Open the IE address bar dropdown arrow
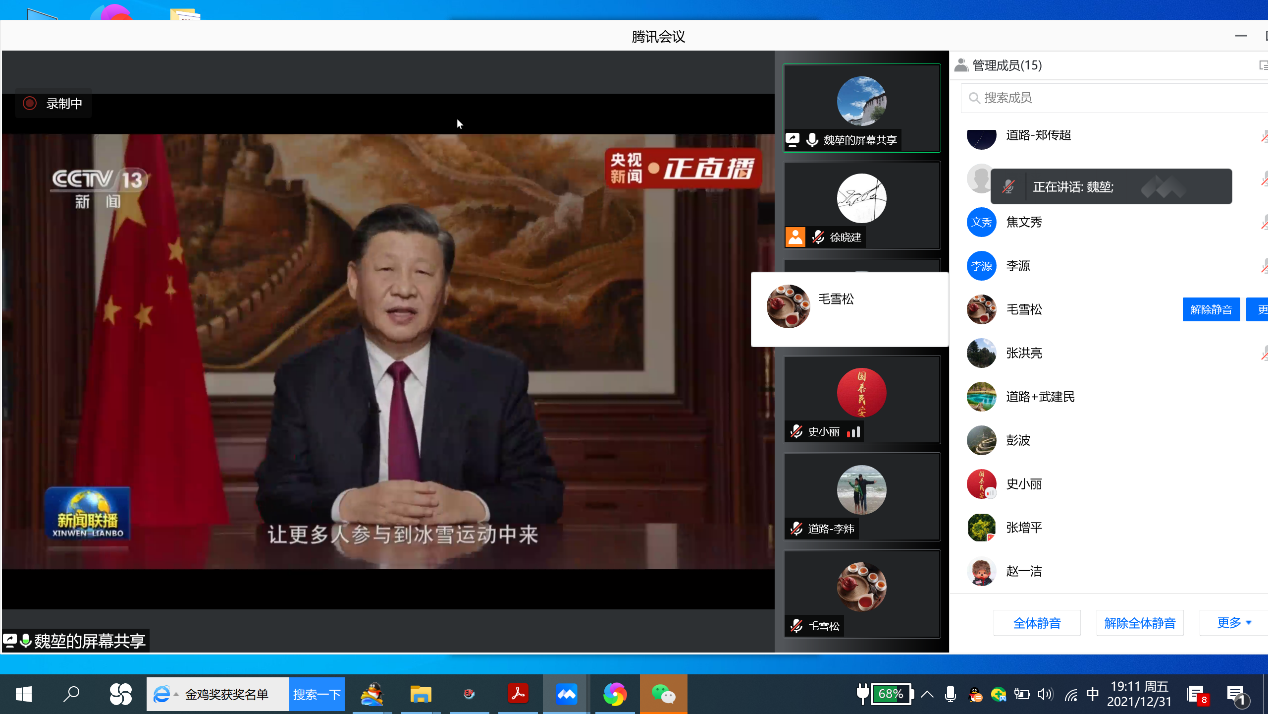The width and height of the screenshot is (1268, 714). 176,694
